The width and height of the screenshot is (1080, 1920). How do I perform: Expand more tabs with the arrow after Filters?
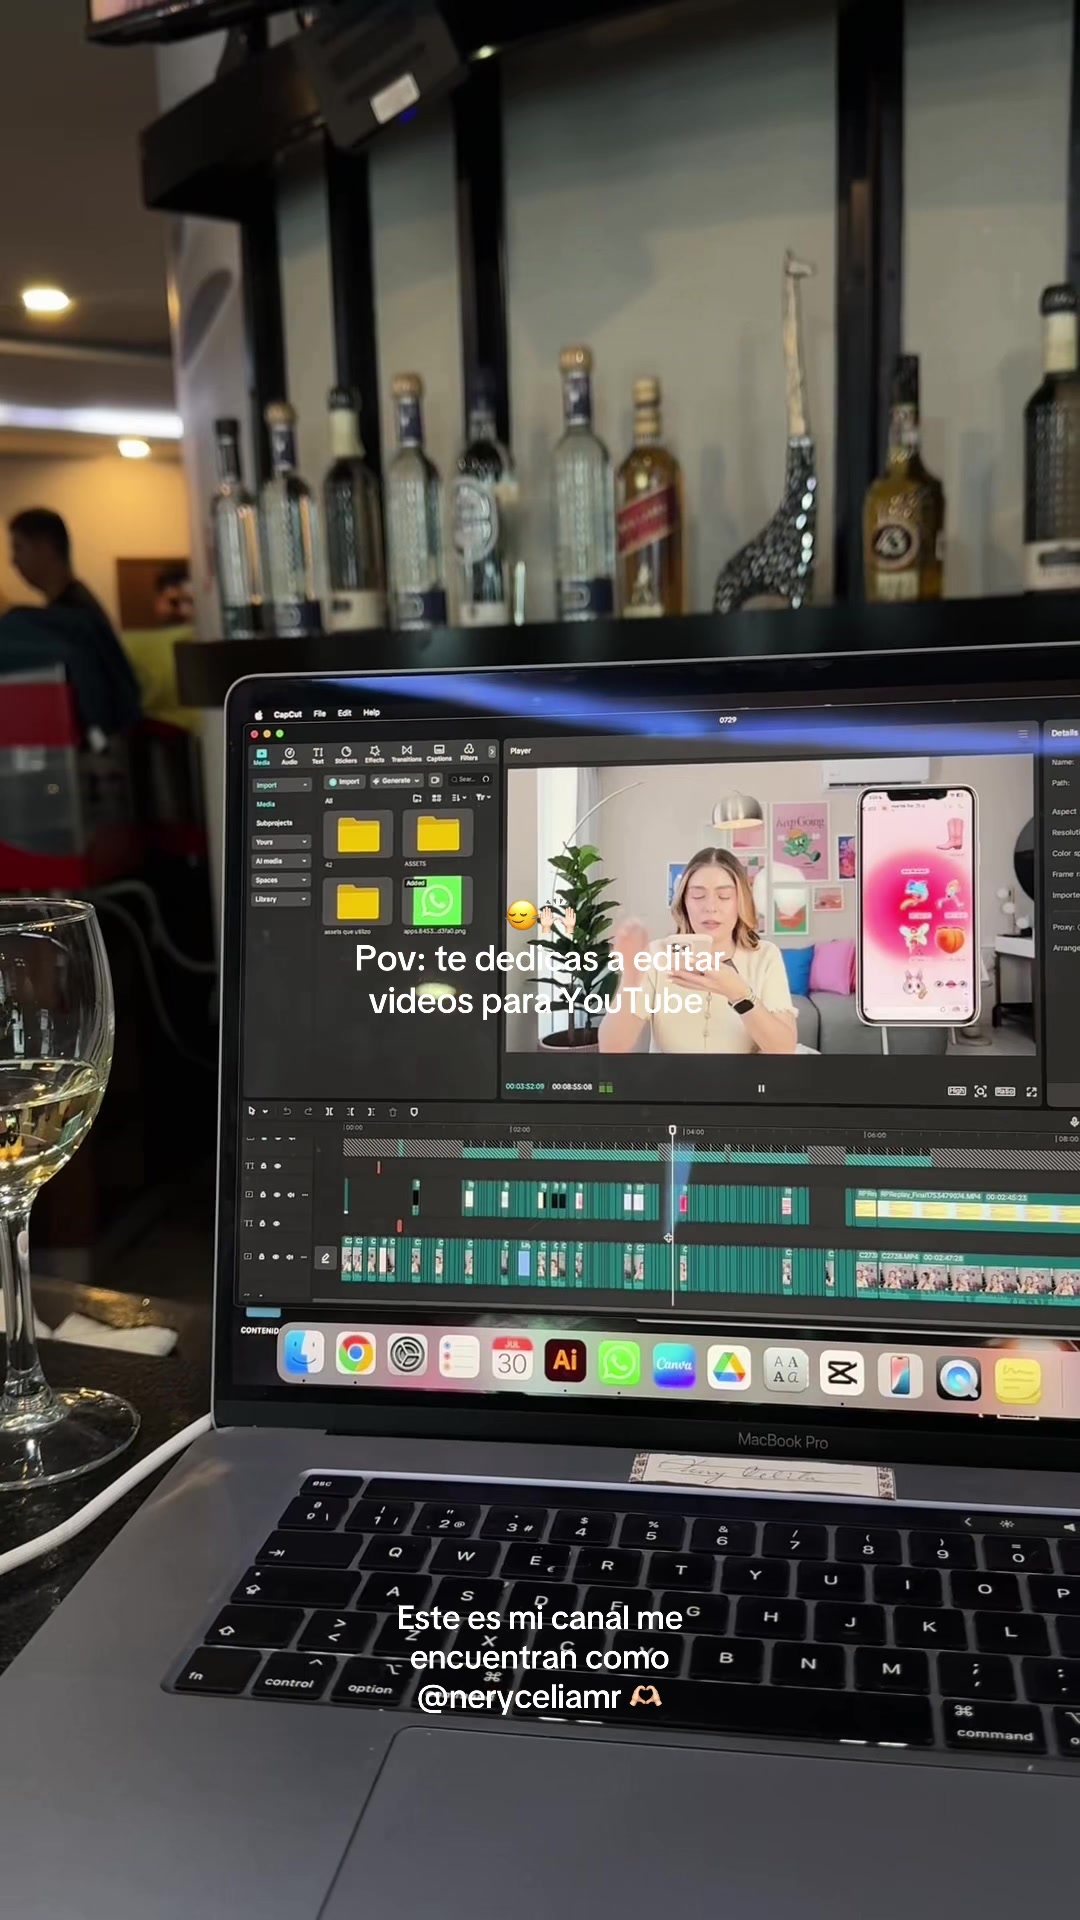(x=491, y=751)
